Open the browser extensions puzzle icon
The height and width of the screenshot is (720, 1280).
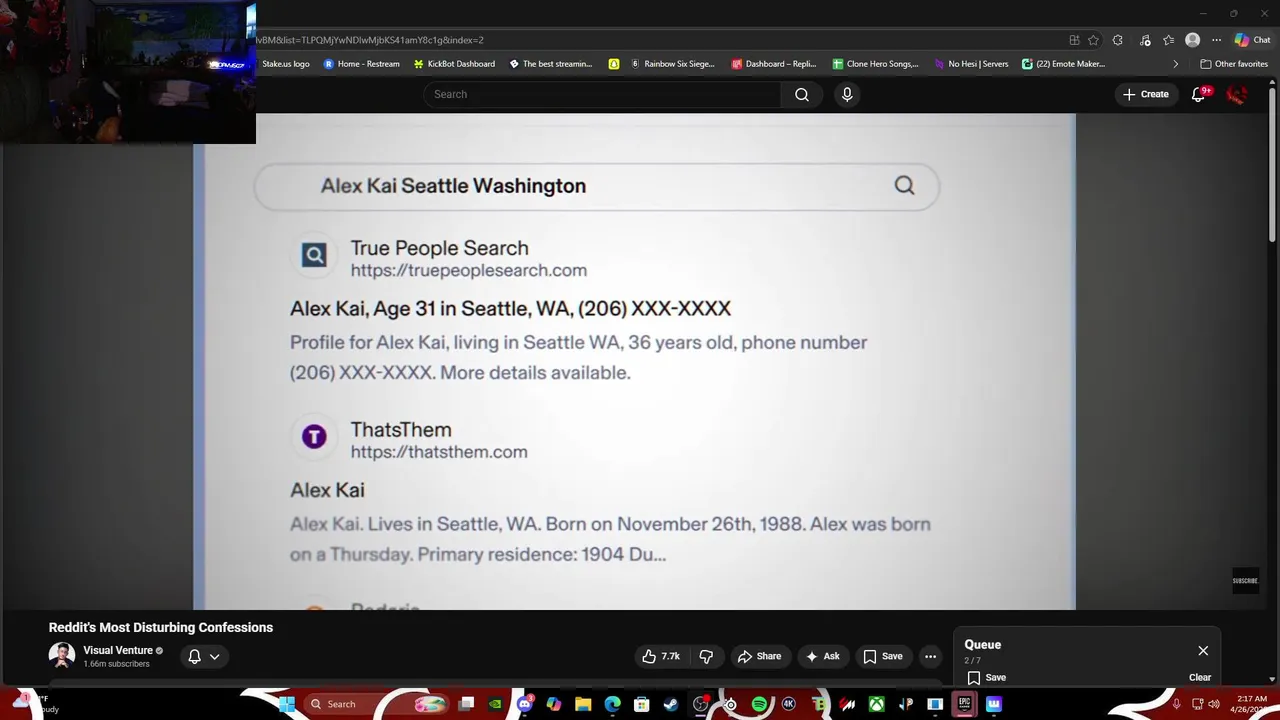[x=1117, y=40]
